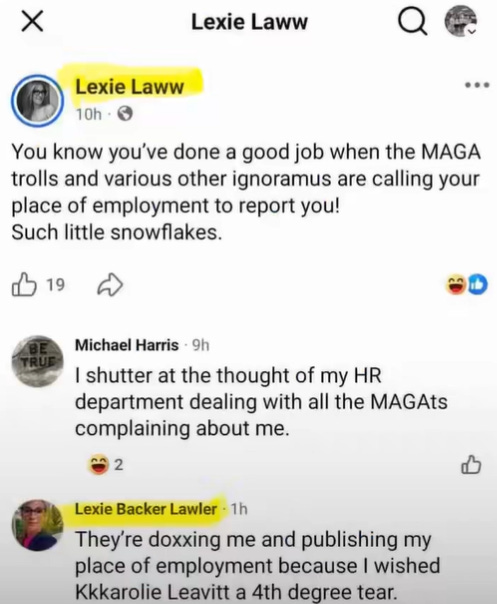The width and height of the screenshot is (497, 604).
Task: Like Michael Harris's comment
Action: 471,464
